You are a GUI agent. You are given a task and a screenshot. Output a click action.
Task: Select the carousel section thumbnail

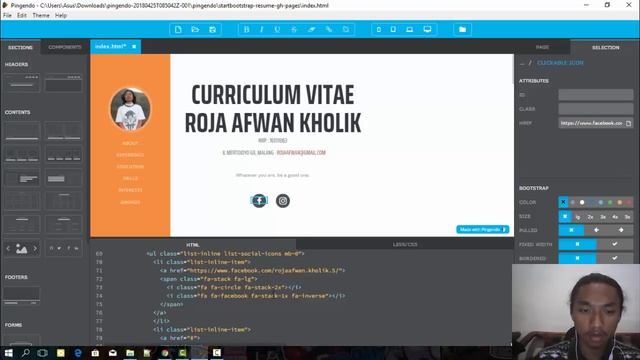22,248
